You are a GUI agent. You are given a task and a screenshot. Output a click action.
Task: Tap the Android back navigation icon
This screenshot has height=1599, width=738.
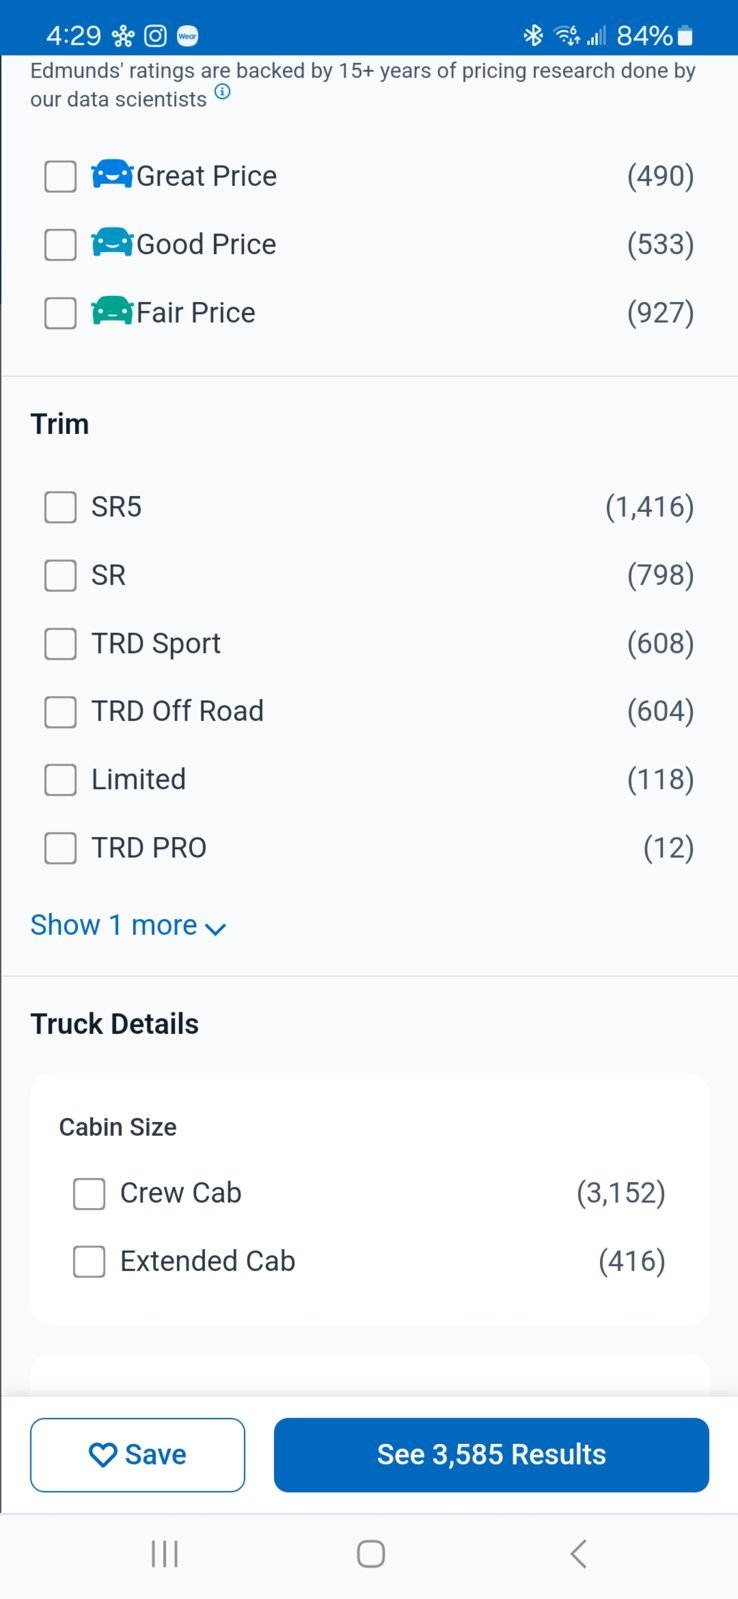pos(578,1553)
